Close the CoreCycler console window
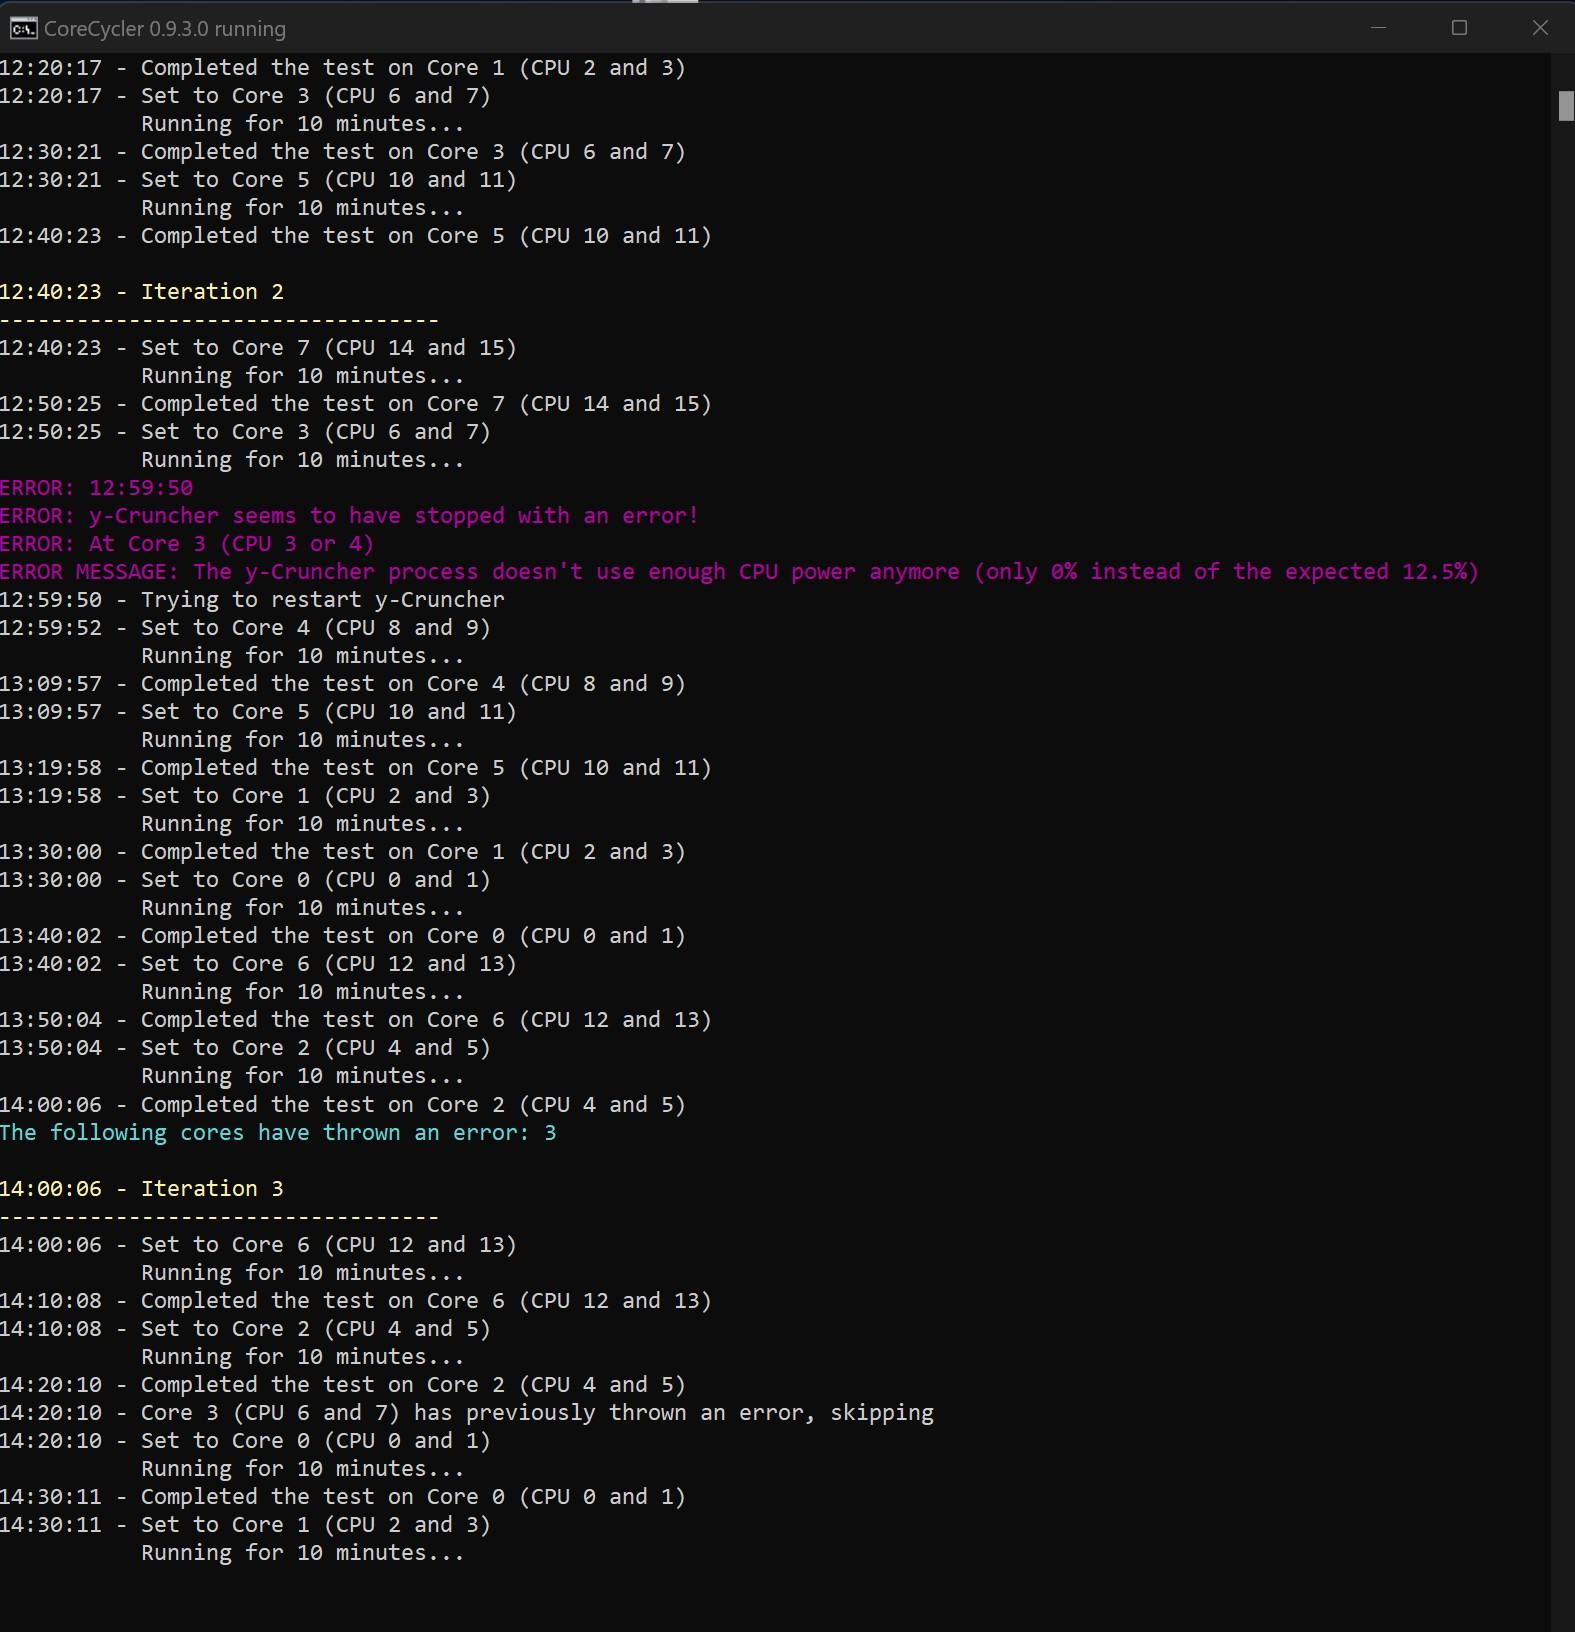 point(1540,28)
